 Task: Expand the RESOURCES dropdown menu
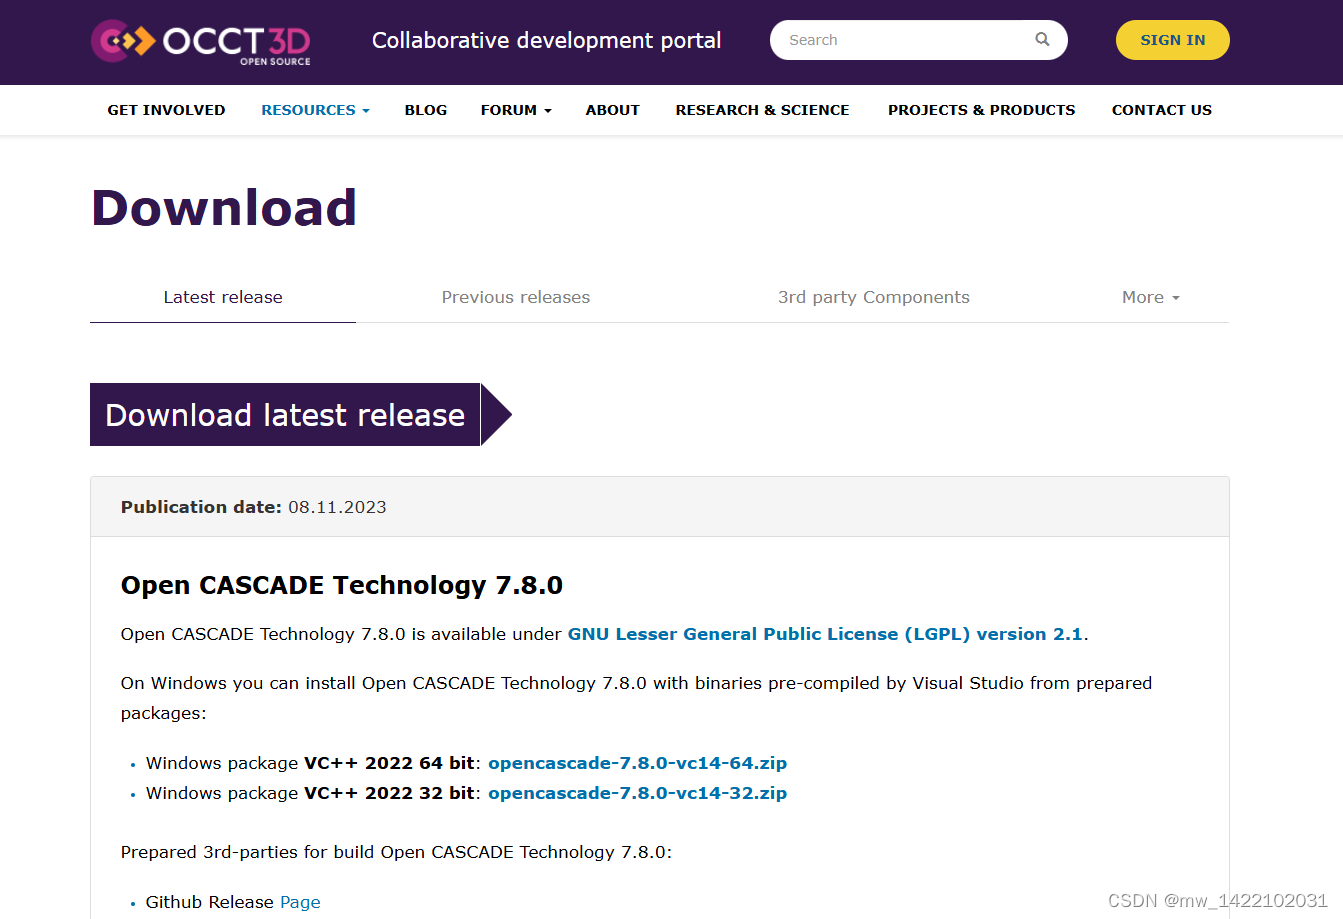pyautogui.click(x=315, y=110)
